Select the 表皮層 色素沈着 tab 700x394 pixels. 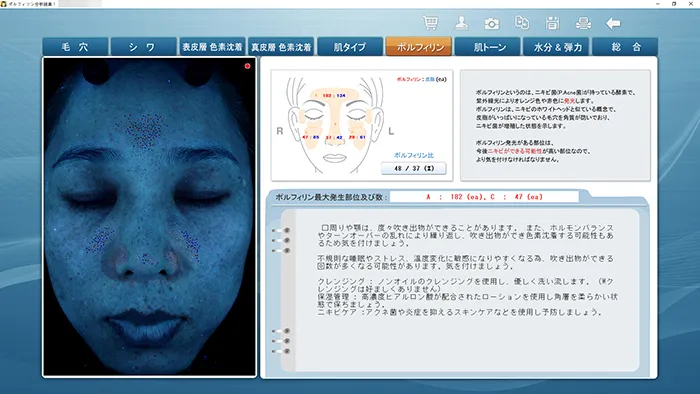click(x=212, y=47)
